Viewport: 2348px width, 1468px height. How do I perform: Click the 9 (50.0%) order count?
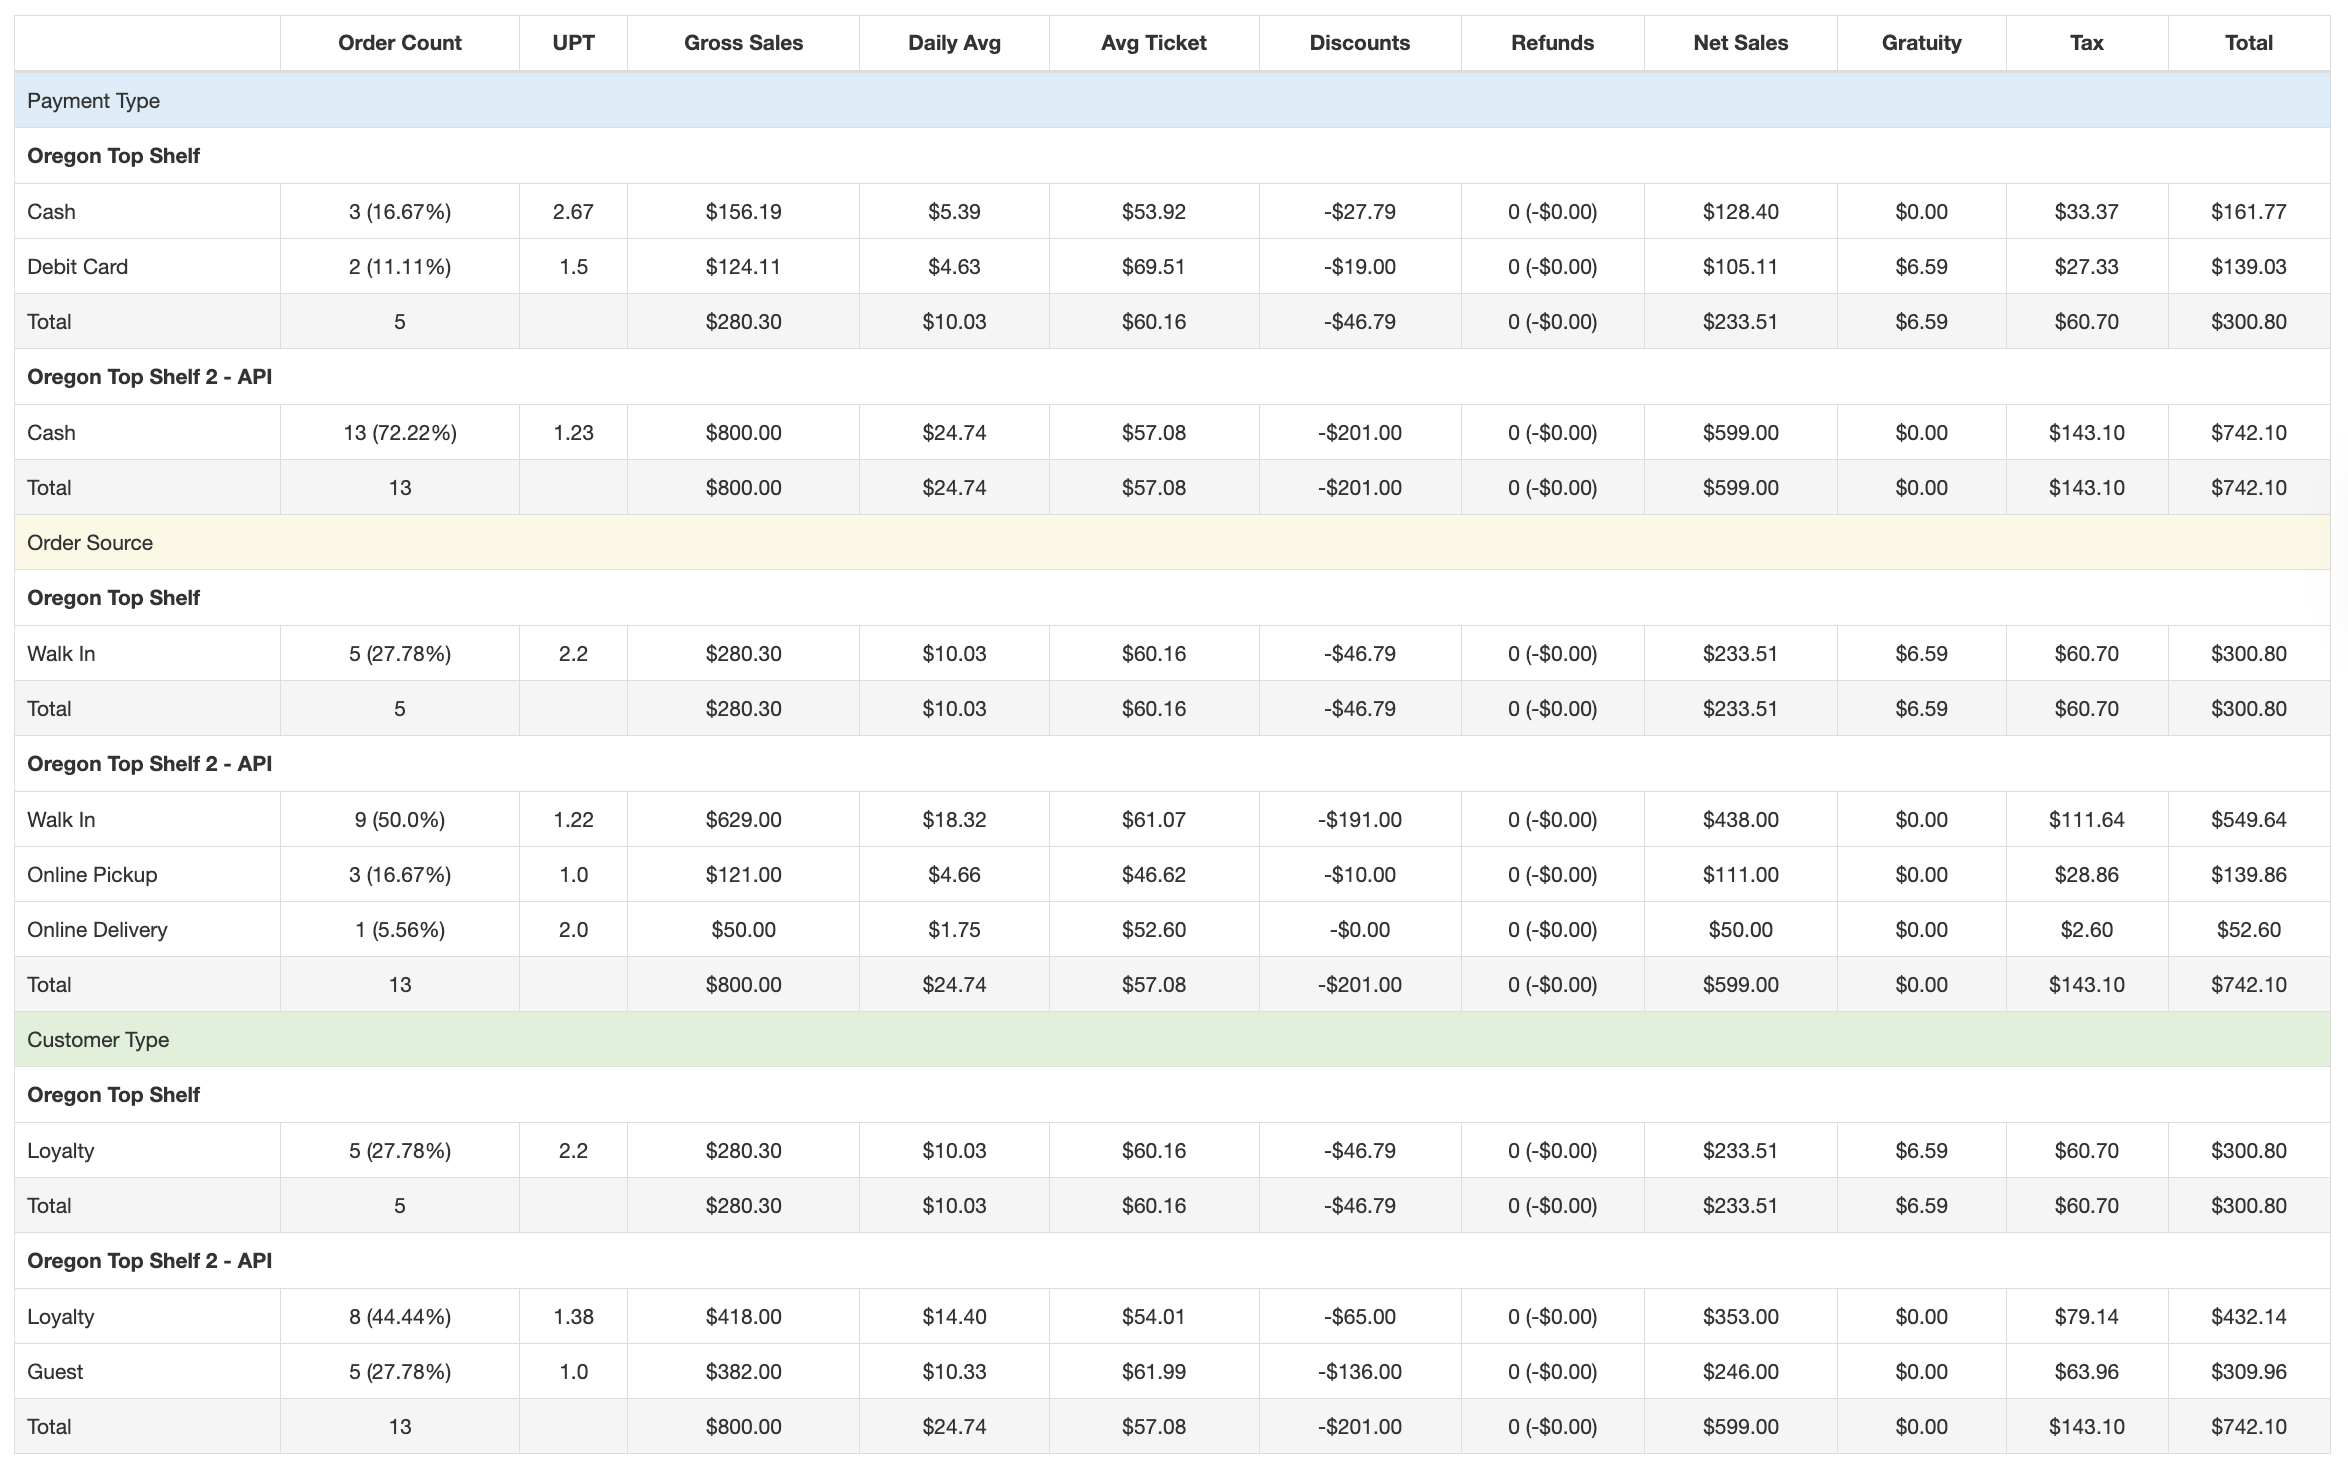click(399, 819)
